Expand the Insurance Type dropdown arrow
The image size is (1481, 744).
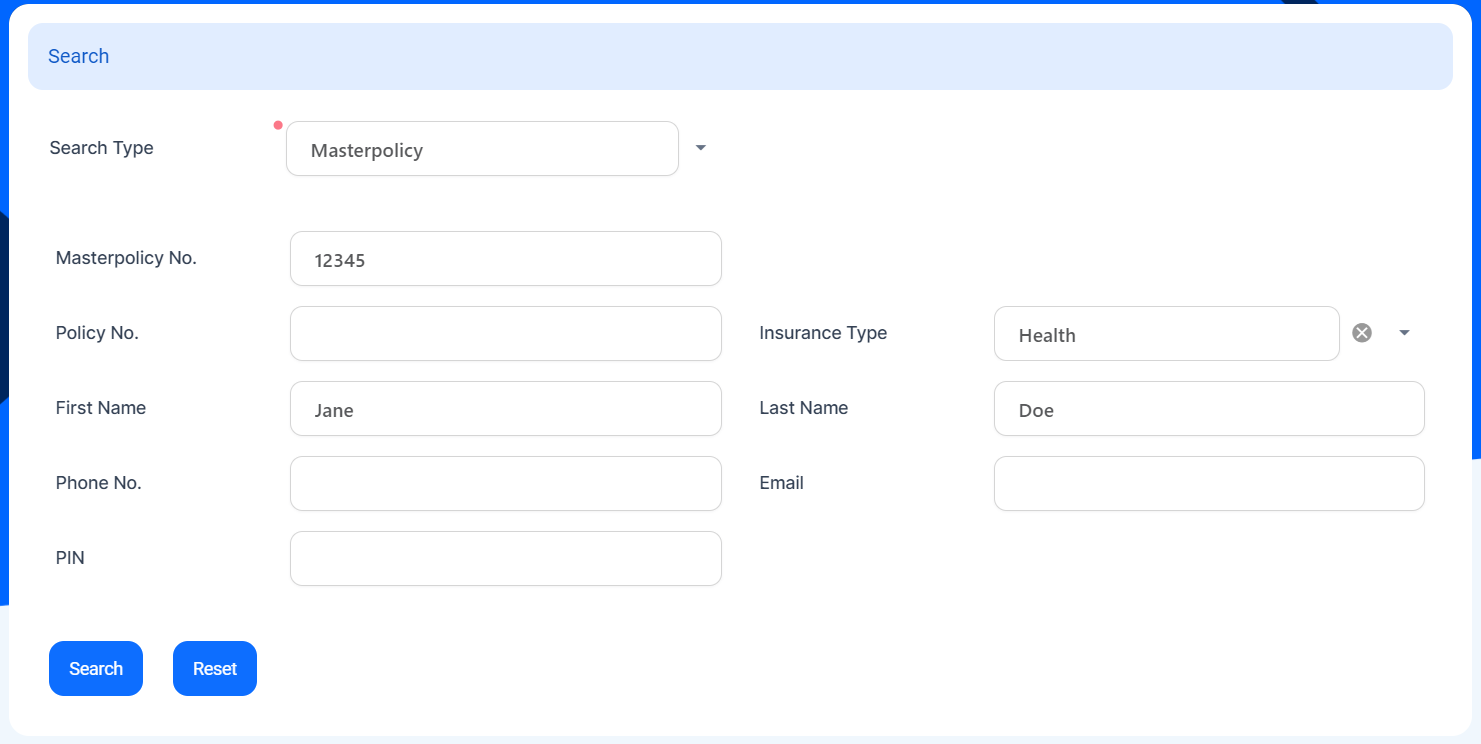1404,333
